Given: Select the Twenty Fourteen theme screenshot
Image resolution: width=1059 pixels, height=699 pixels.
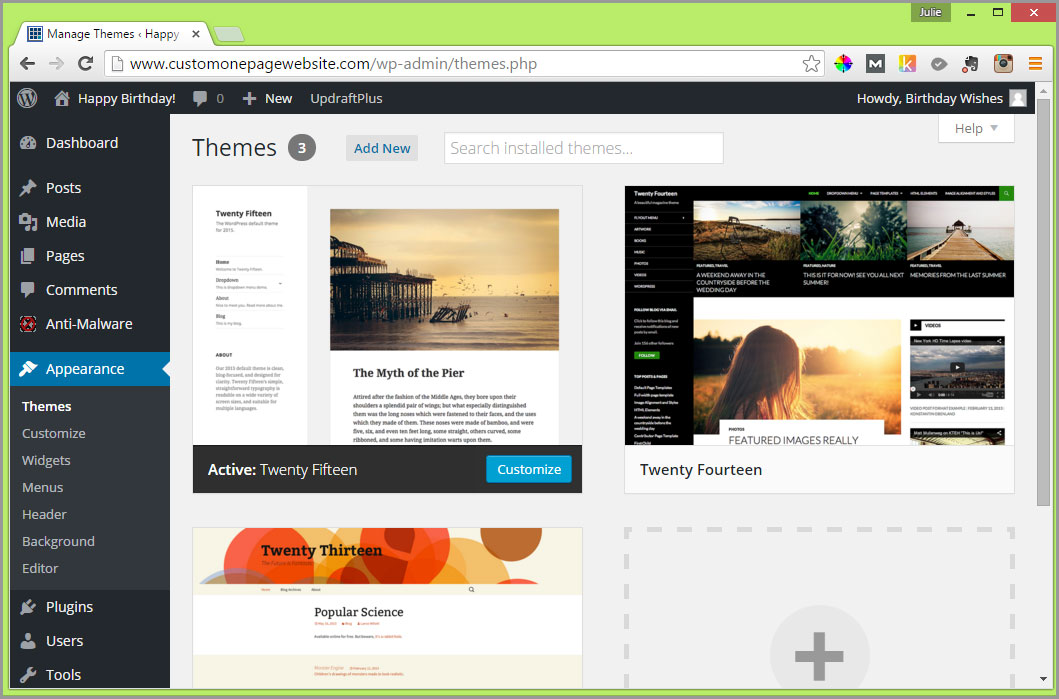Looking at the screenshot, I should (x=819, y=315).
